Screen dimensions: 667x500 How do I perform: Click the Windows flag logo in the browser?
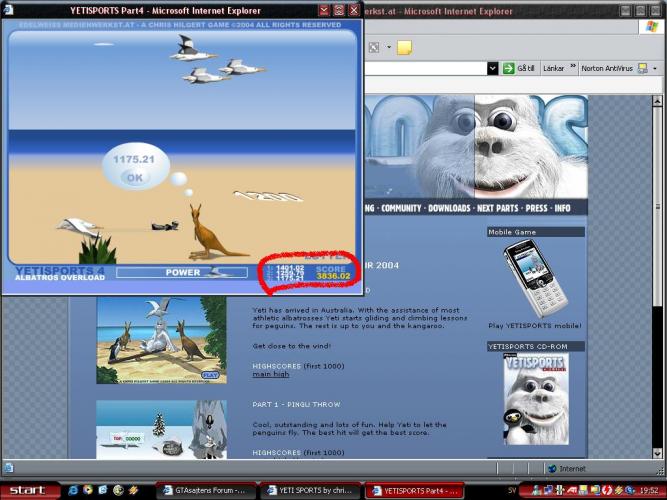[651, 26]
